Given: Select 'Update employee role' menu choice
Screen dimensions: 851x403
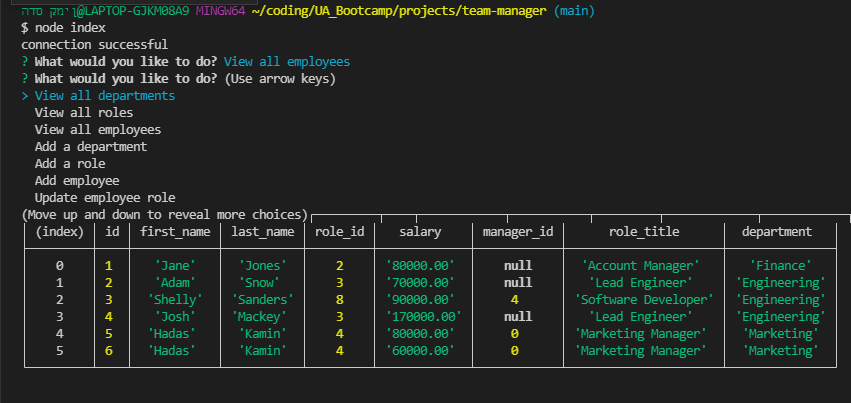Looking at the screenshot, I should pos(105,197).
